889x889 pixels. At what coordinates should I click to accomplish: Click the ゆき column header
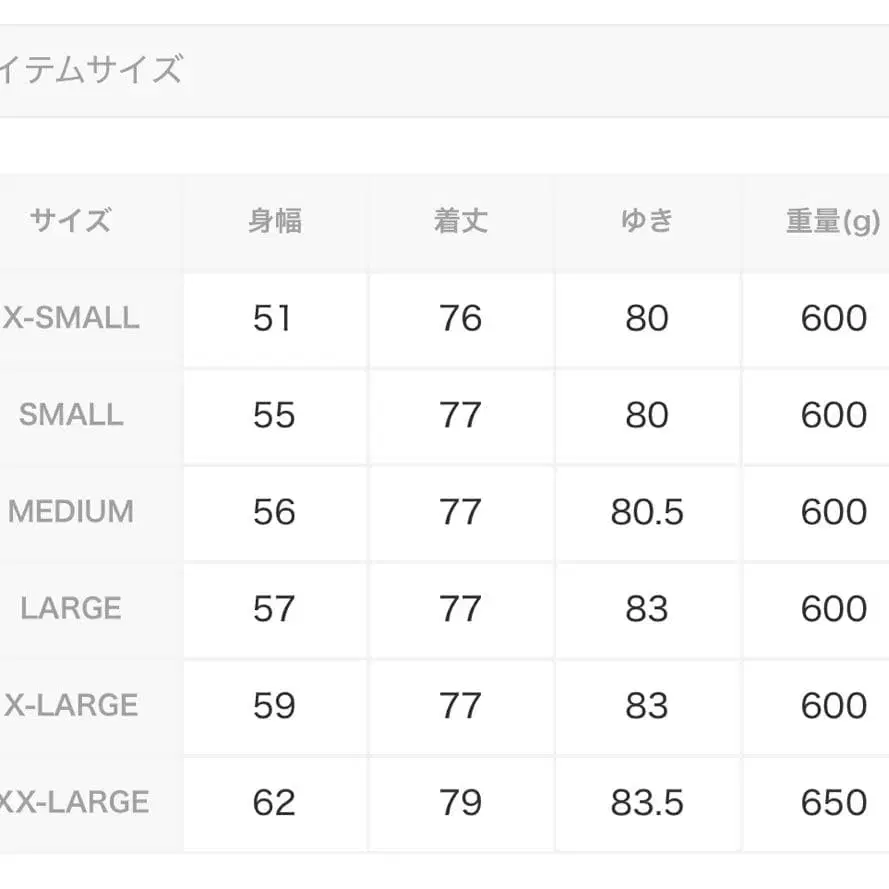click(x=646, y=221)
